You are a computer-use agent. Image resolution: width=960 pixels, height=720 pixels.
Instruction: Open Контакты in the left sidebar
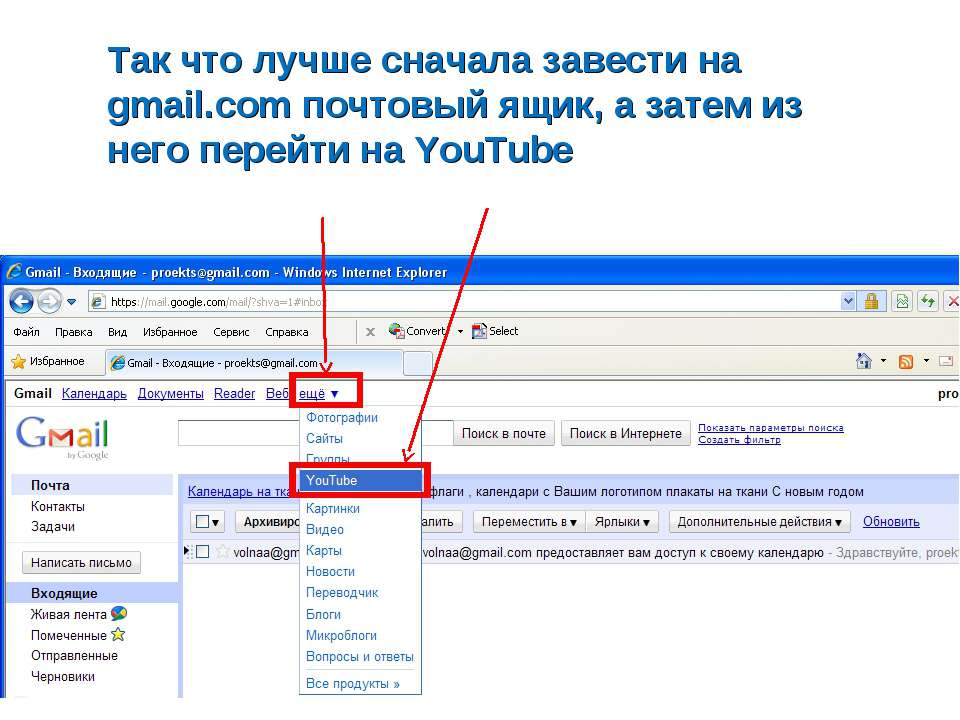point(58,506)
